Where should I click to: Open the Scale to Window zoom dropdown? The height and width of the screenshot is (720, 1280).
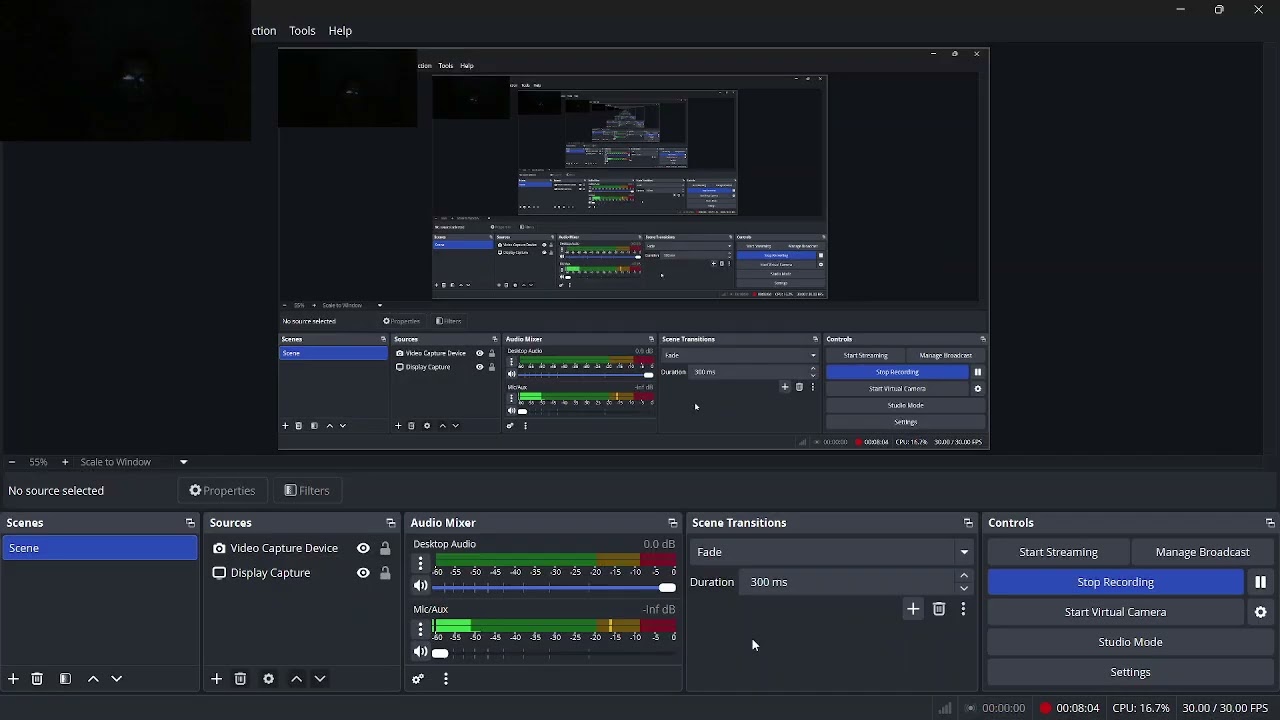[134, 462]
